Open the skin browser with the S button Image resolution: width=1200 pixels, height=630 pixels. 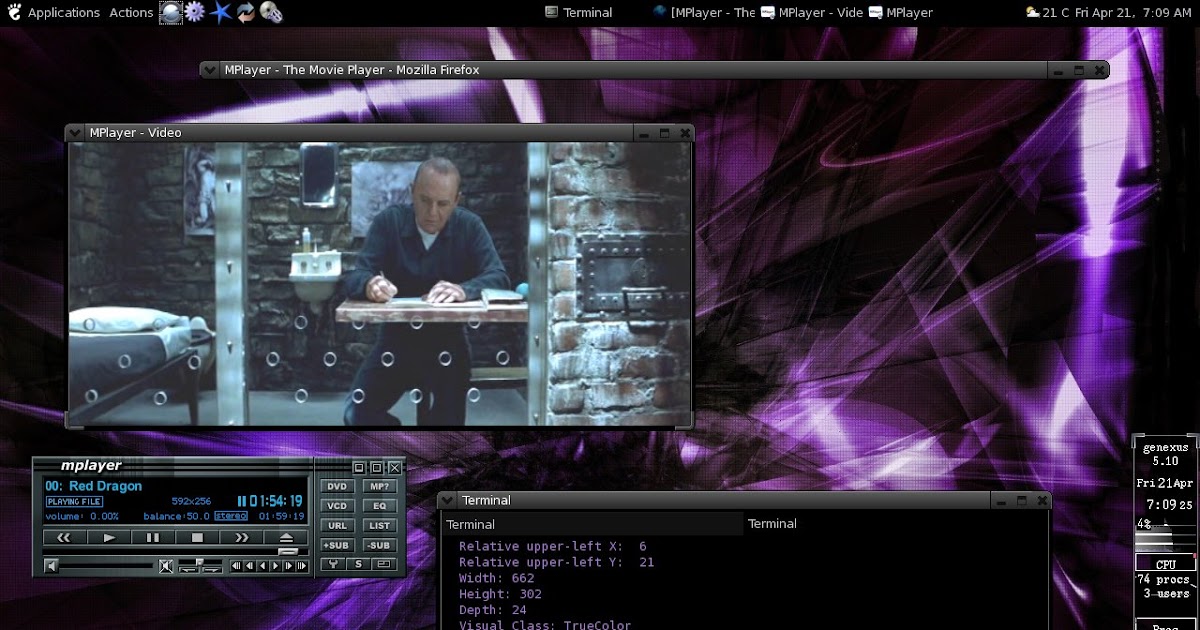(358, 564)
